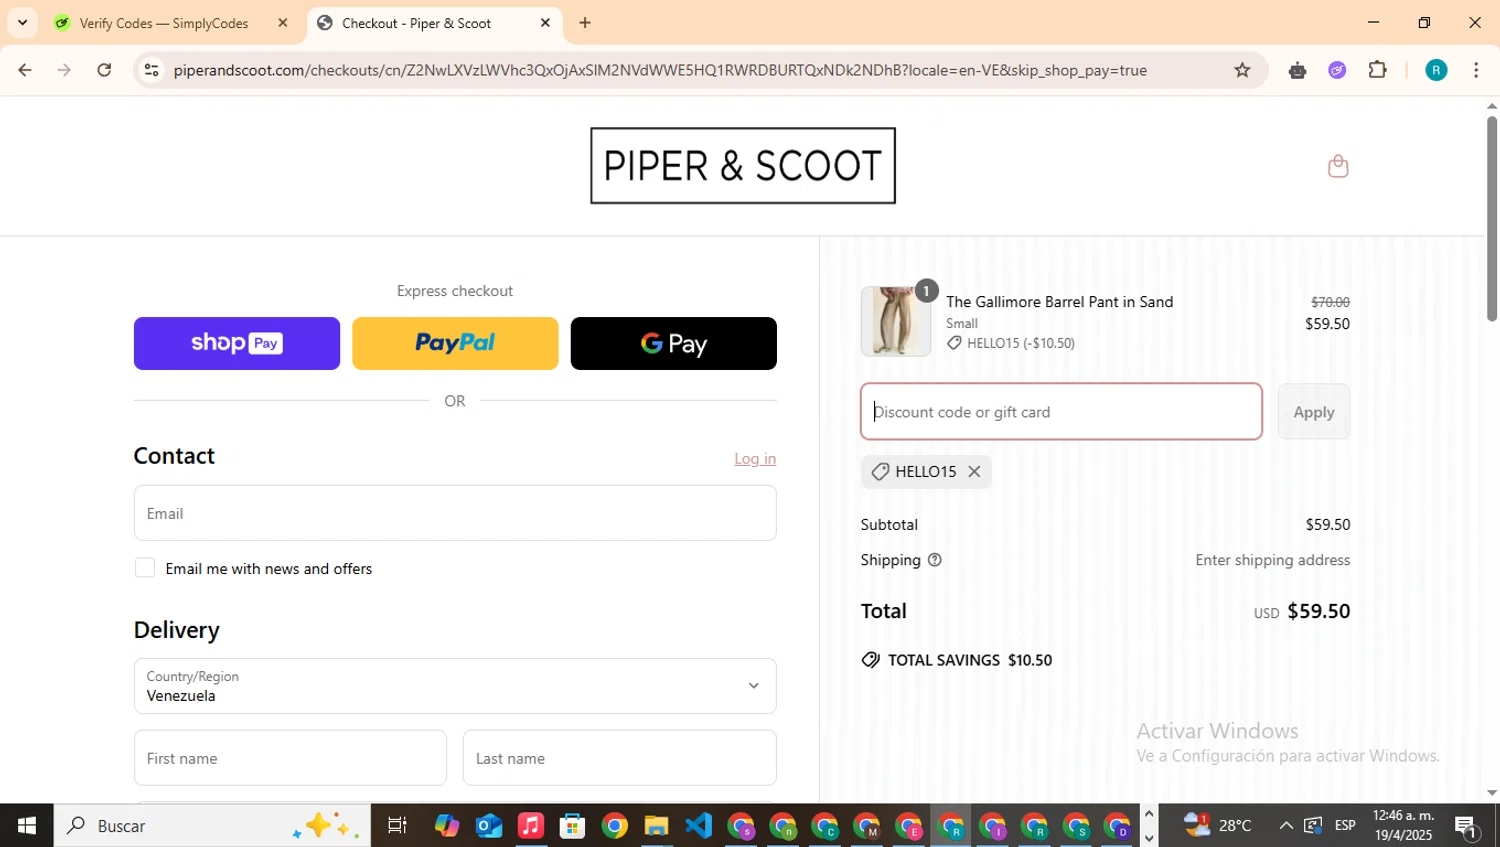Open File Explorer from taskbar

[x=656, y=826]
